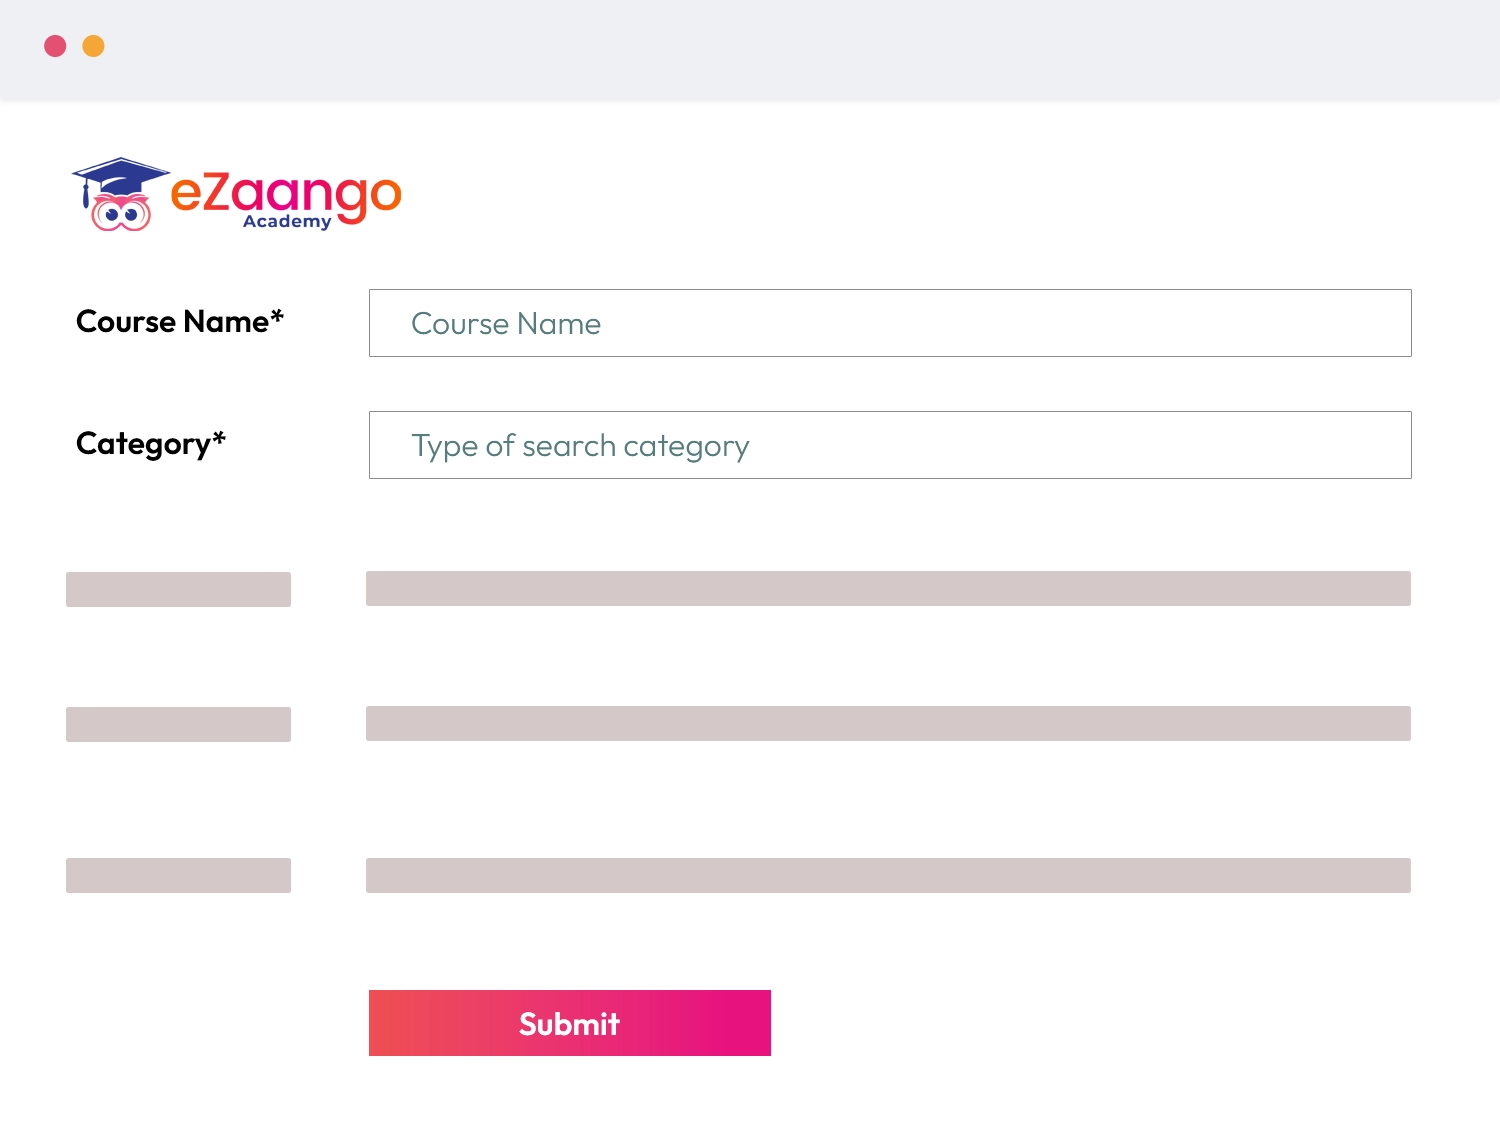Click the third gray placeholder label bar

click(178, 875)
